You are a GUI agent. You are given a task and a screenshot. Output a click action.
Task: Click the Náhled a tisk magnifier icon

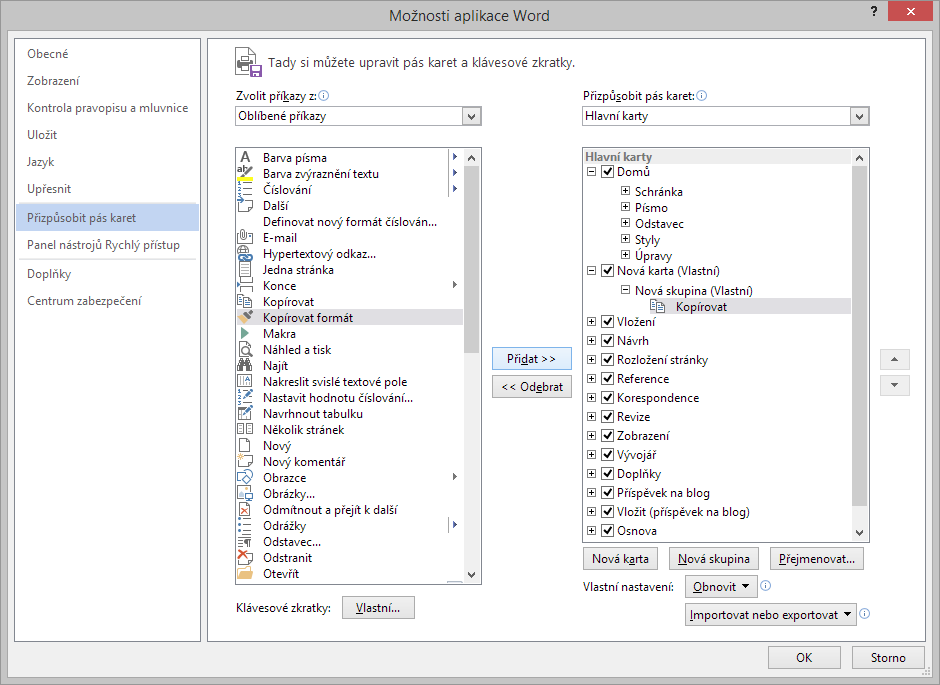pos(245,349)
